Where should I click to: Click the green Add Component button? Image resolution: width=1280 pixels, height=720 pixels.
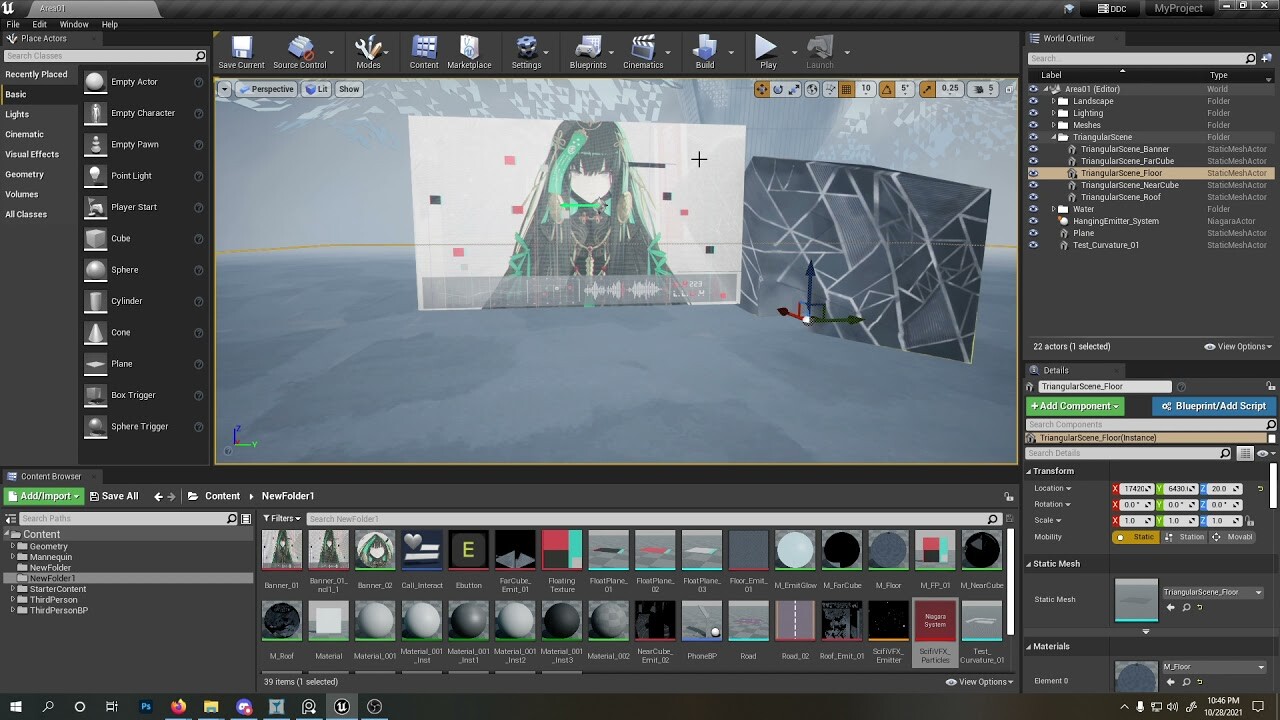pyautogui.click(x=1074, y=406)
